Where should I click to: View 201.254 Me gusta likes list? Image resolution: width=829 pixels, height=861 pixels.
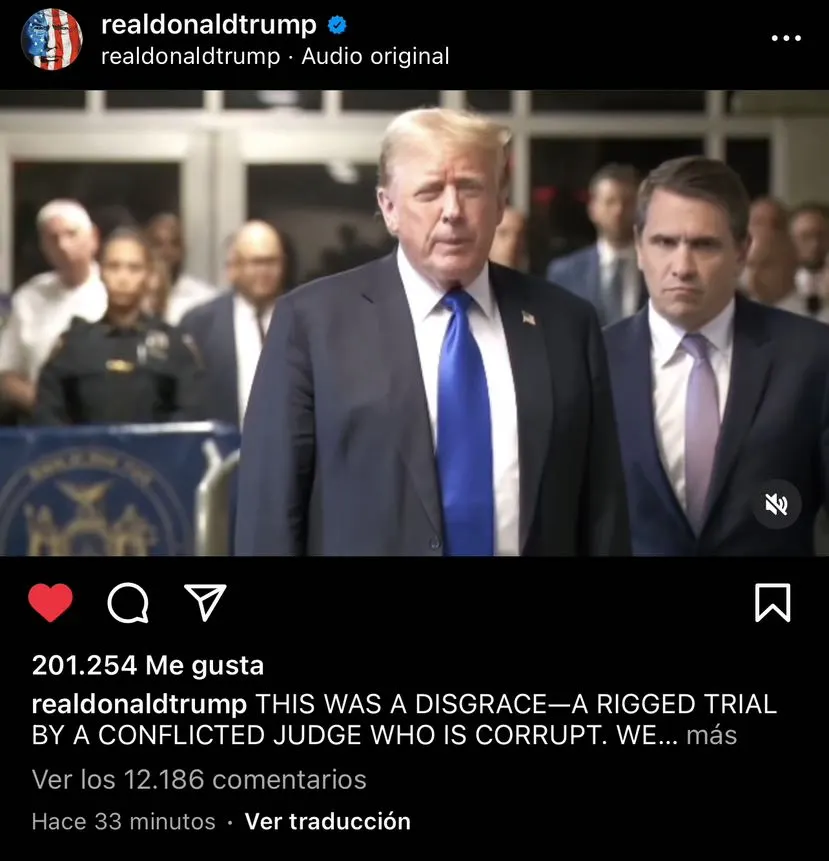[x=148, y=666]
